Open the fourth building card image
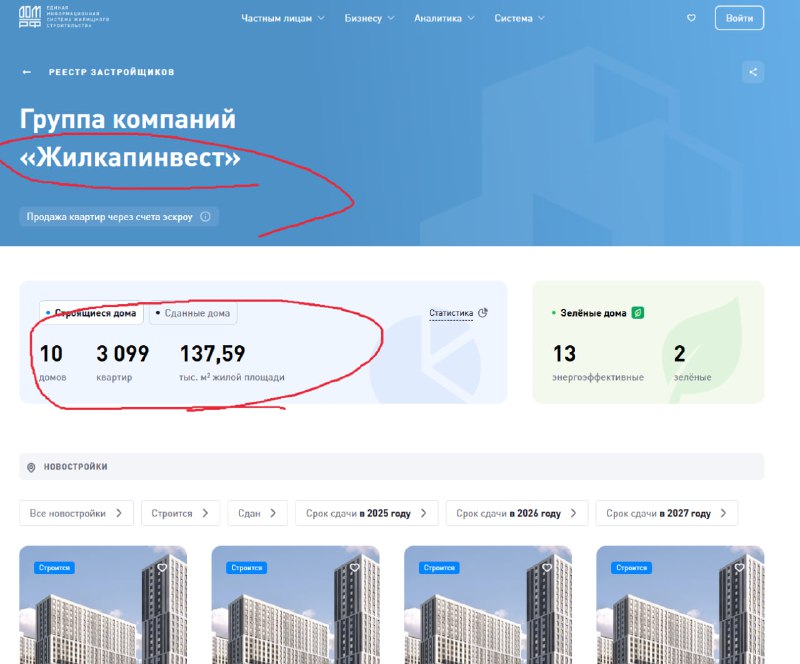 [x=680, y=605]
